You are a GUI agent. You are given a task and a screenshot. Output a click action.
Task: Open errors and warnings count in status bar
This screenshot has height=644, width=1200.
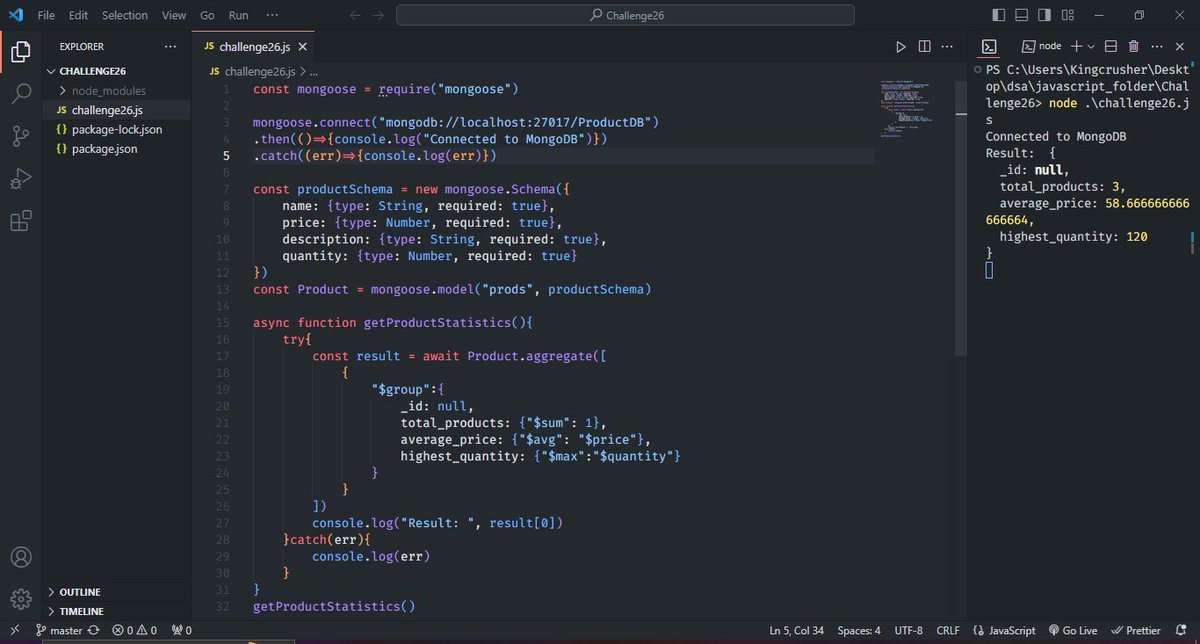(x=134, y=631)
